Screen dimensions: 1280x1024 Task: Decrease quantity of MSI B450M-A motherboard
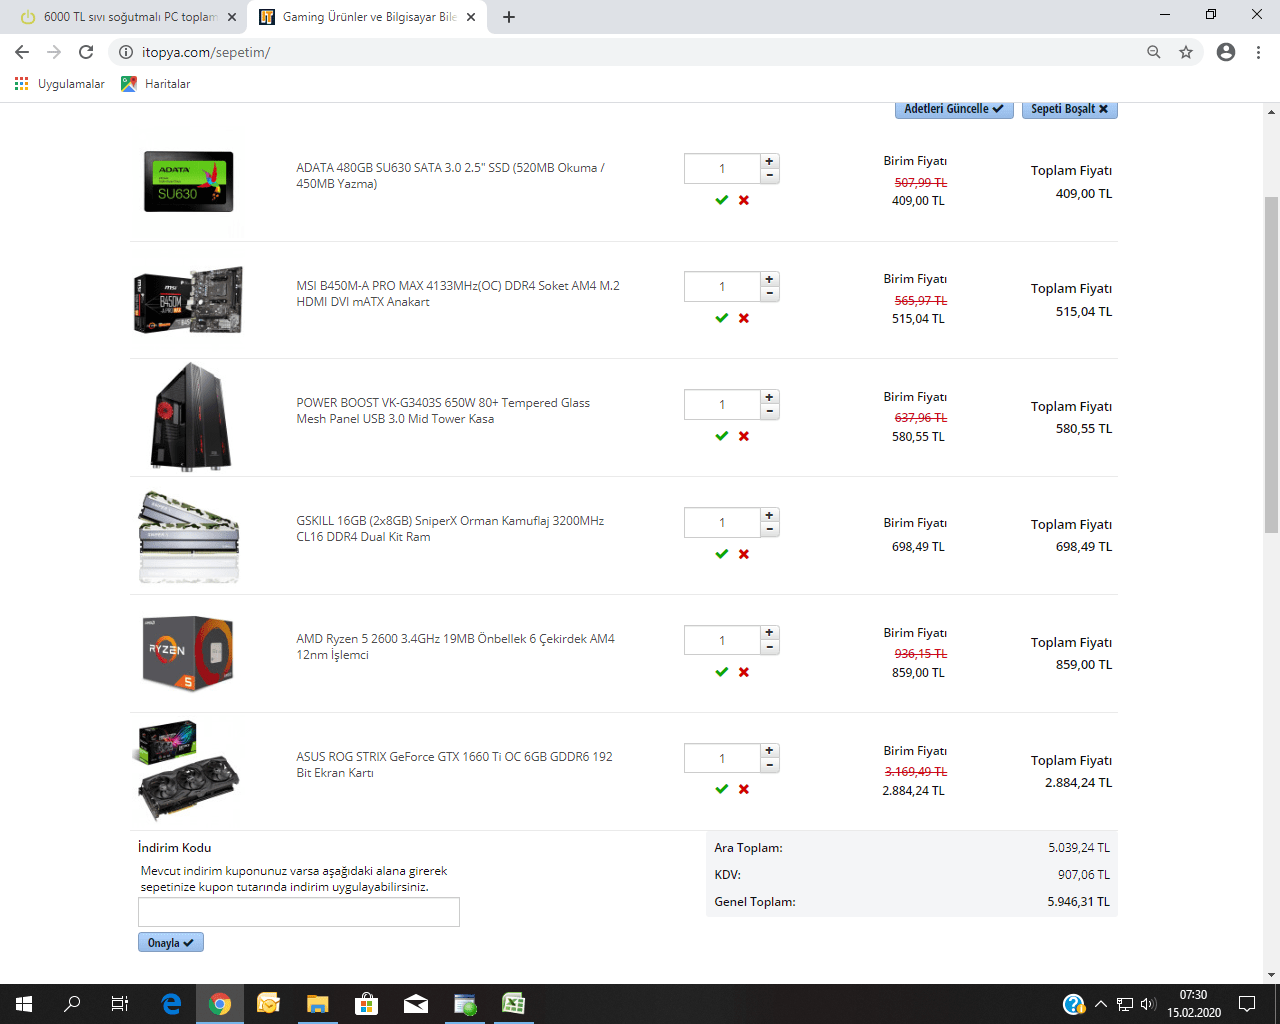(769, 294)
